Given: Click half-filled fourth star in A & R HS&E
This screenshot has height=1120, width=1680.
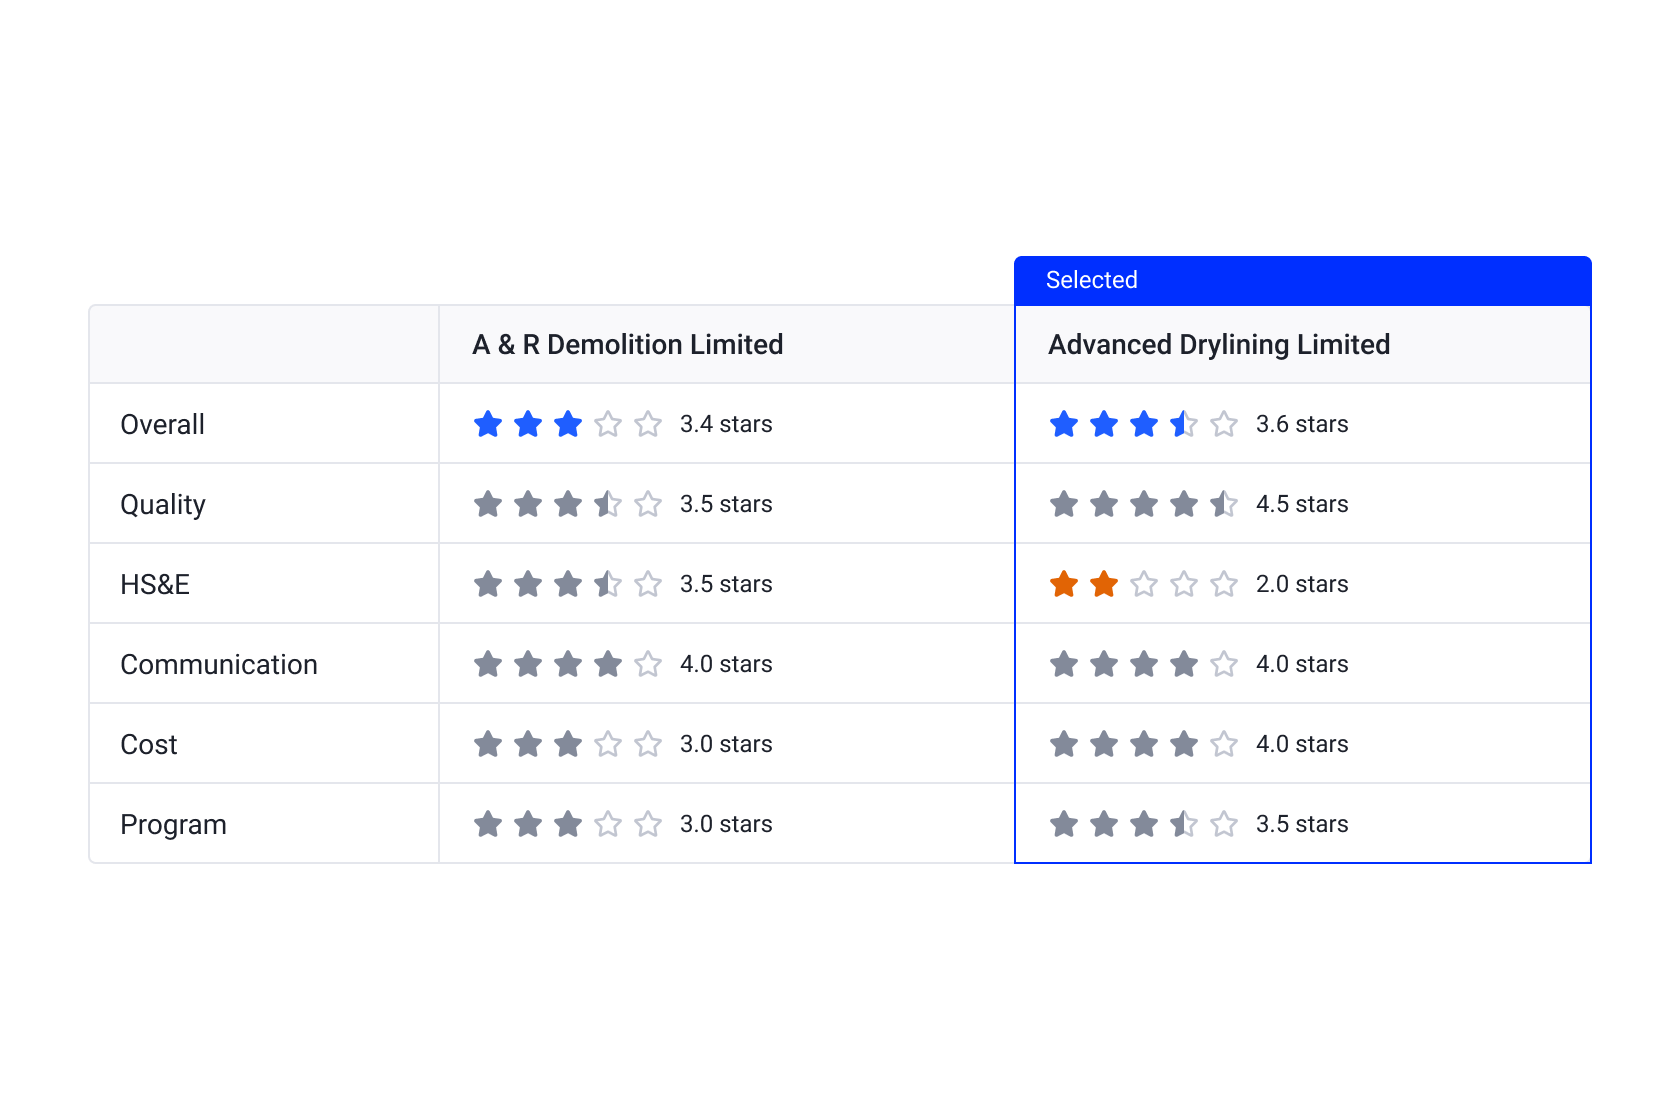Looking at the screenshot, I should 608,584.
